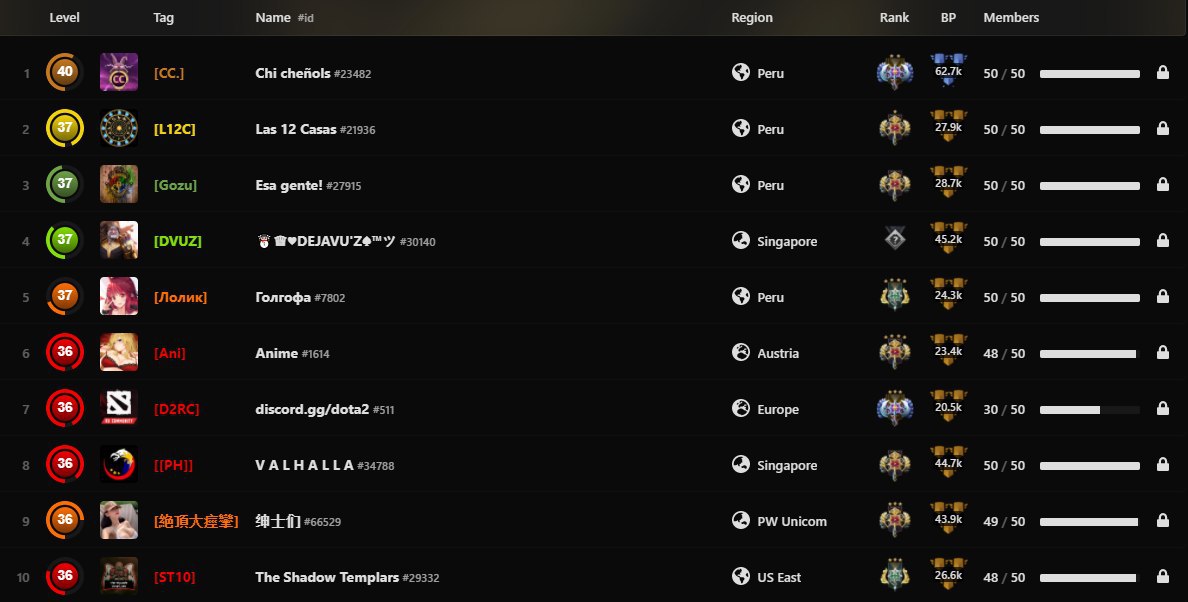Click the unranked medal icon for DEJAVU'Z
Viewport: 1188px width, 602px height.
tap(892, 241)
